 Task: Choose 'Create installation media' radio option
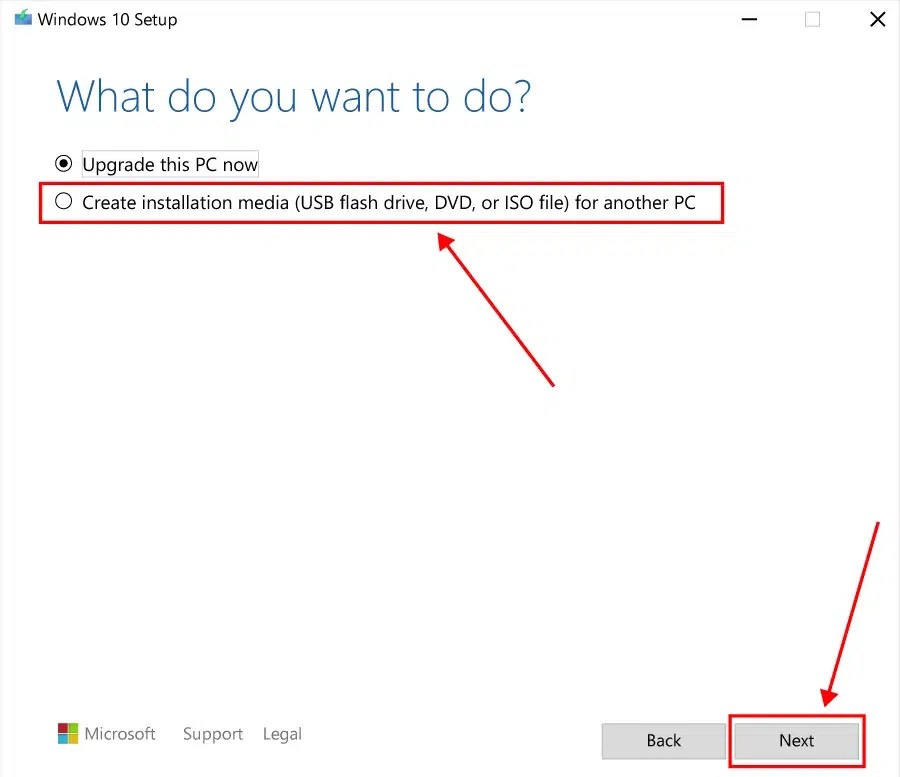(64, 201)
